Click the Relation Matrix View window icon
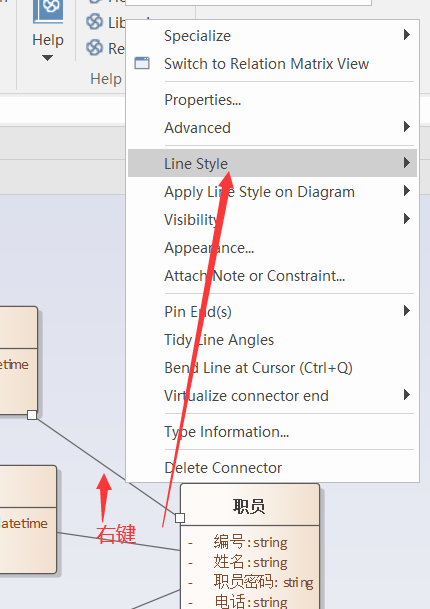 (142, 63)
